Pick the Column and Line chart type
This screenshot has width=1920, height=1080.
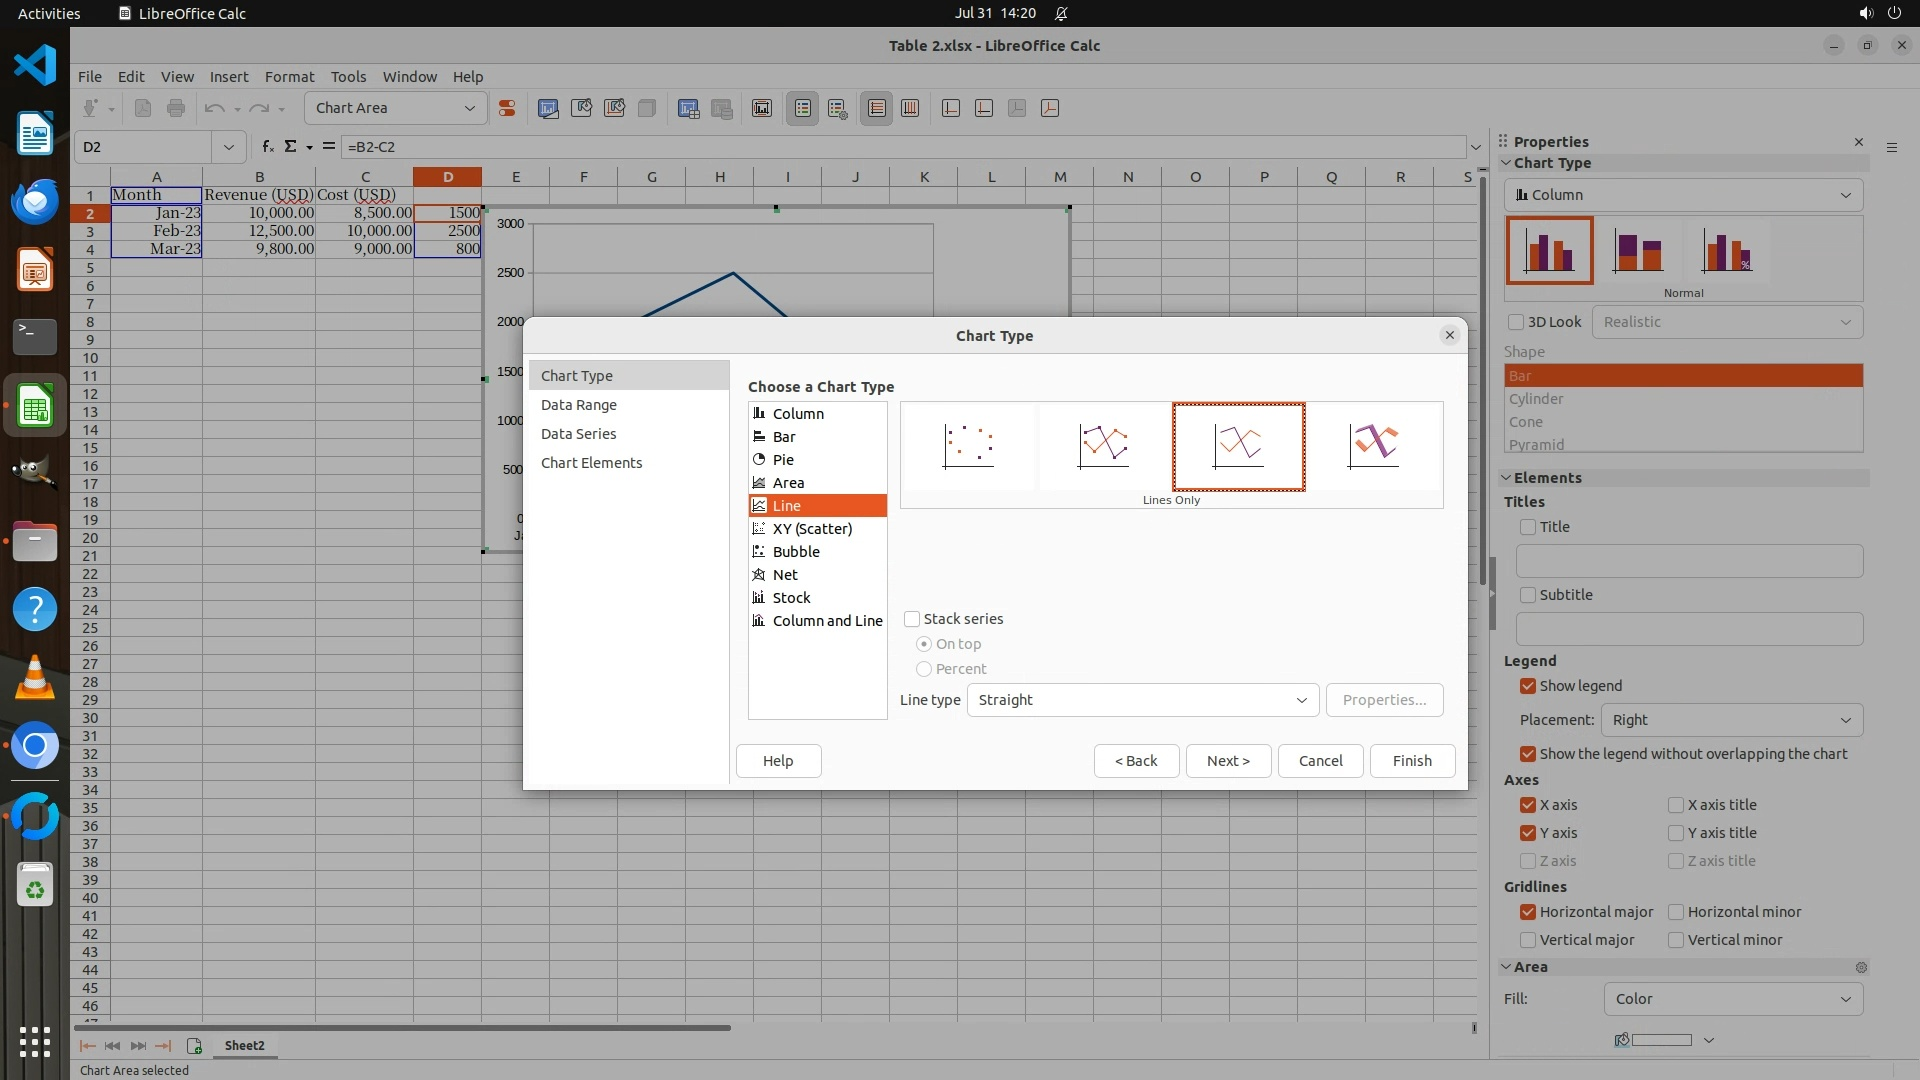(827, 621)
